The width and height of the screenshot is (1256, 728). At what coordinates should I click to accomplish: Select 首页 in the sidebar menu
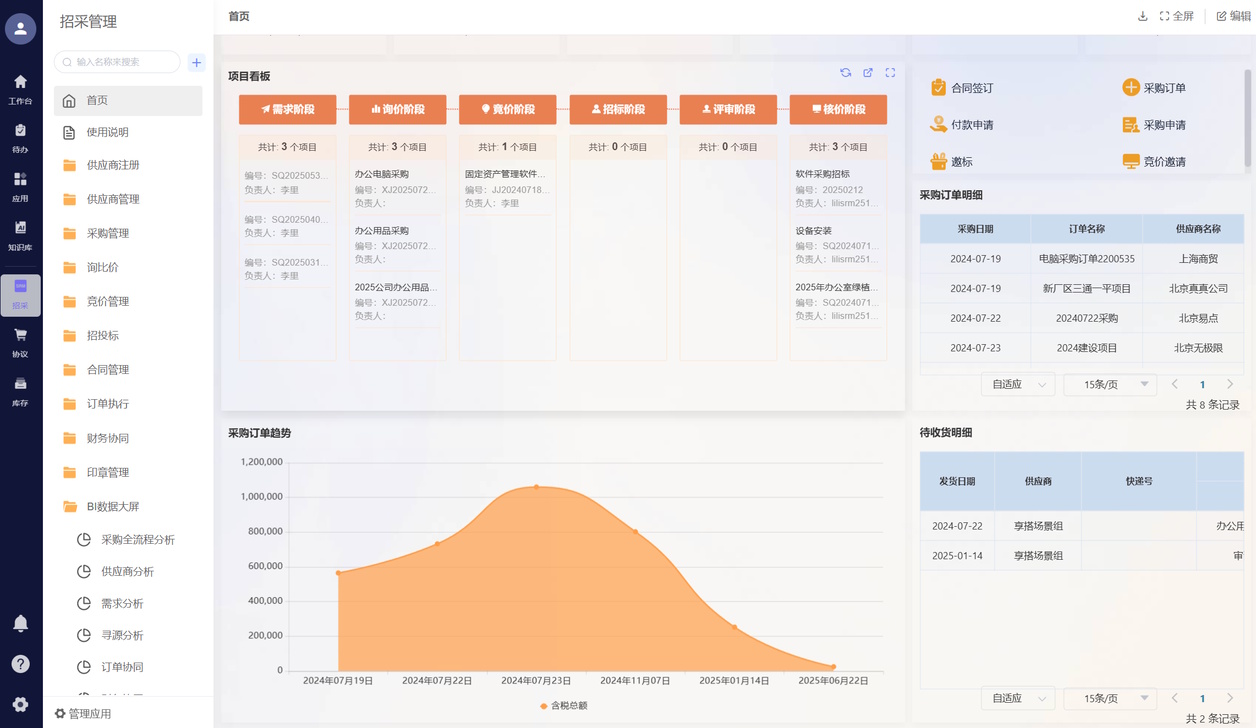coord(97,101)
